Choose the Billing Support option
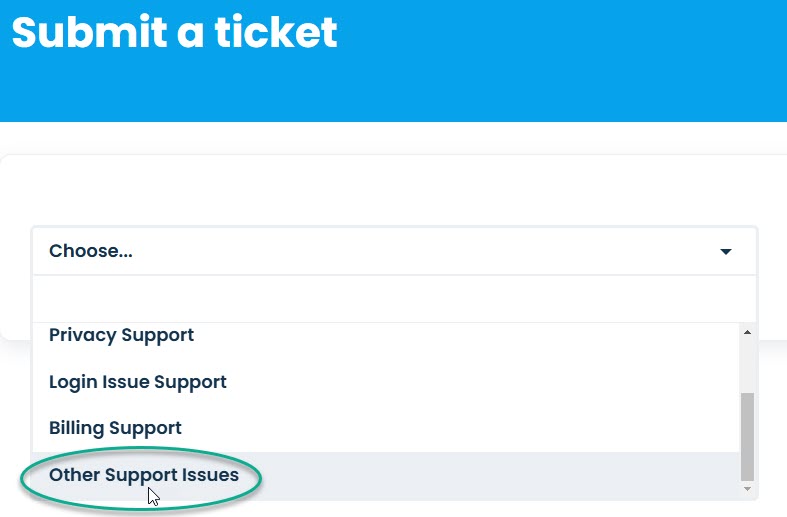The width and height of the screenshot is (787, 517). tap(115, 428)
